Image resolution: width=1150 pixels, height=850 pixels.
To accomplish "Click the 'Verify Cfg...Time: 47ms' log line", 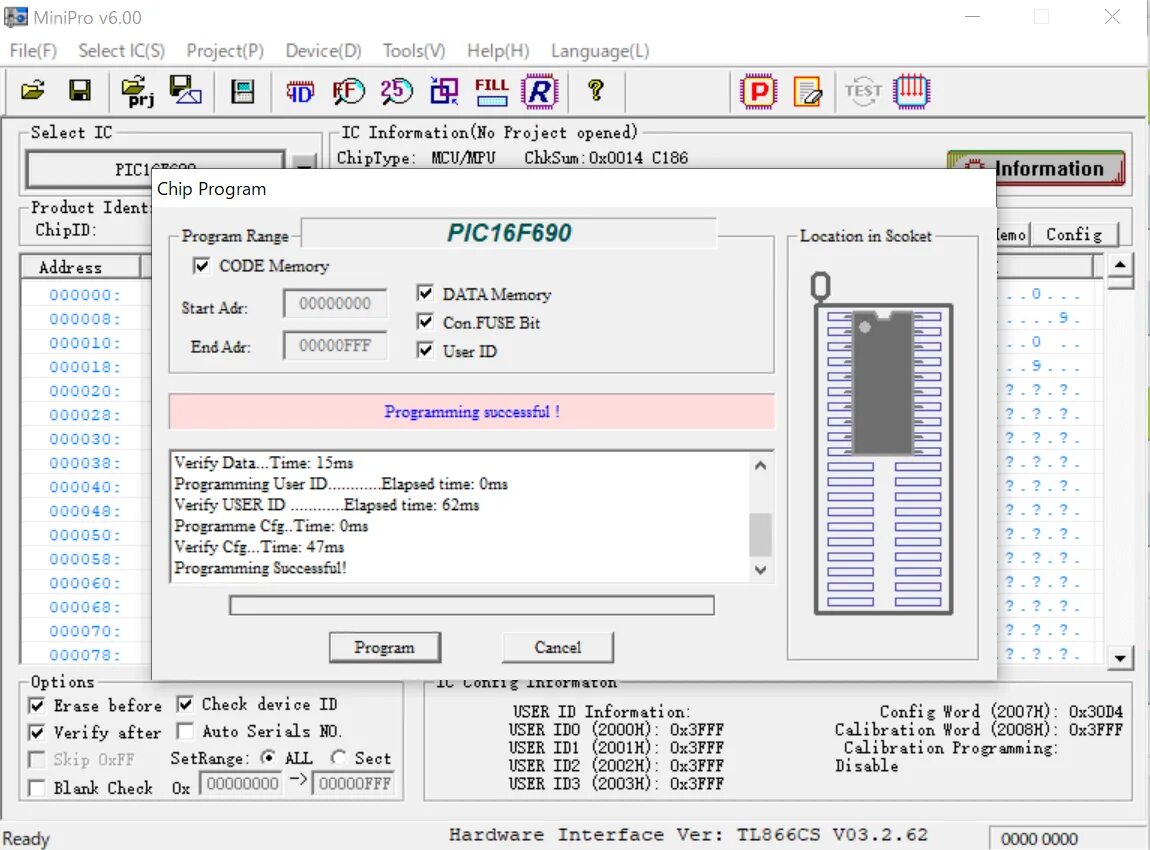I will pos(260,546).
